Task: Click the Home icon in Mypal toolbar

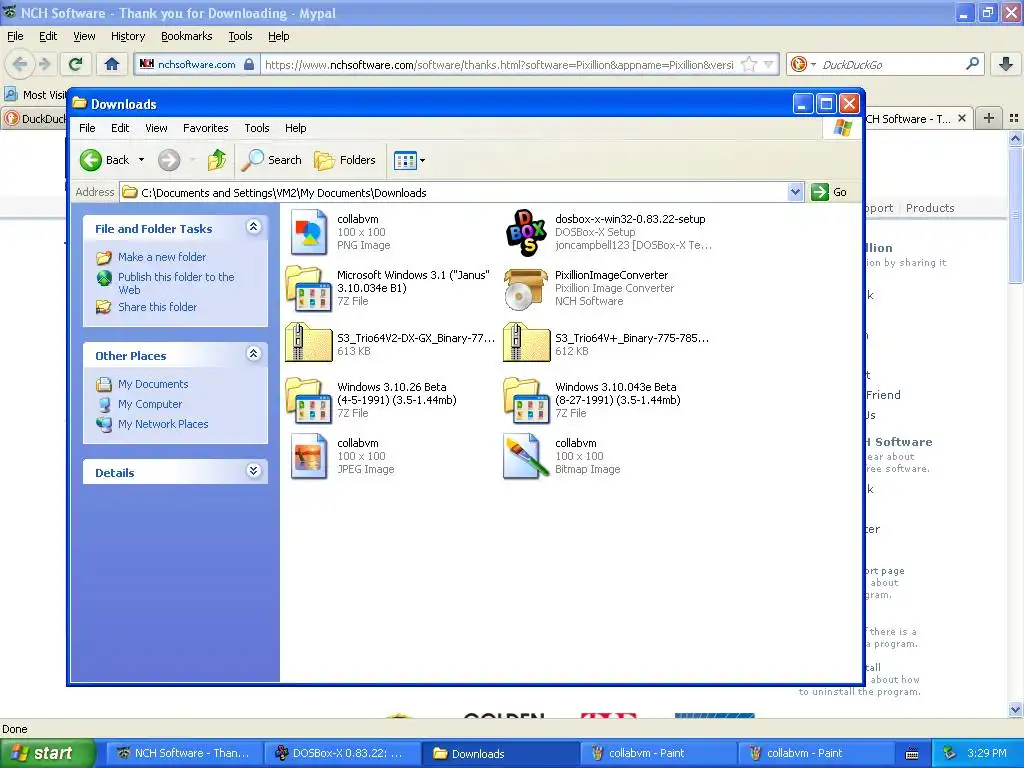Action: tap(112, 64)
